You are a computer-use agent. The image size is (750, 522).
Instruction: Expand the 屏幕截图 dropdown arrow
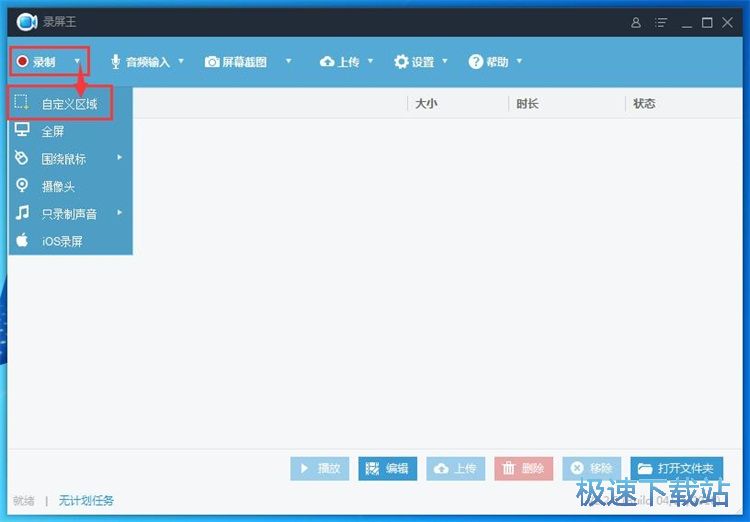coord(288,61)
